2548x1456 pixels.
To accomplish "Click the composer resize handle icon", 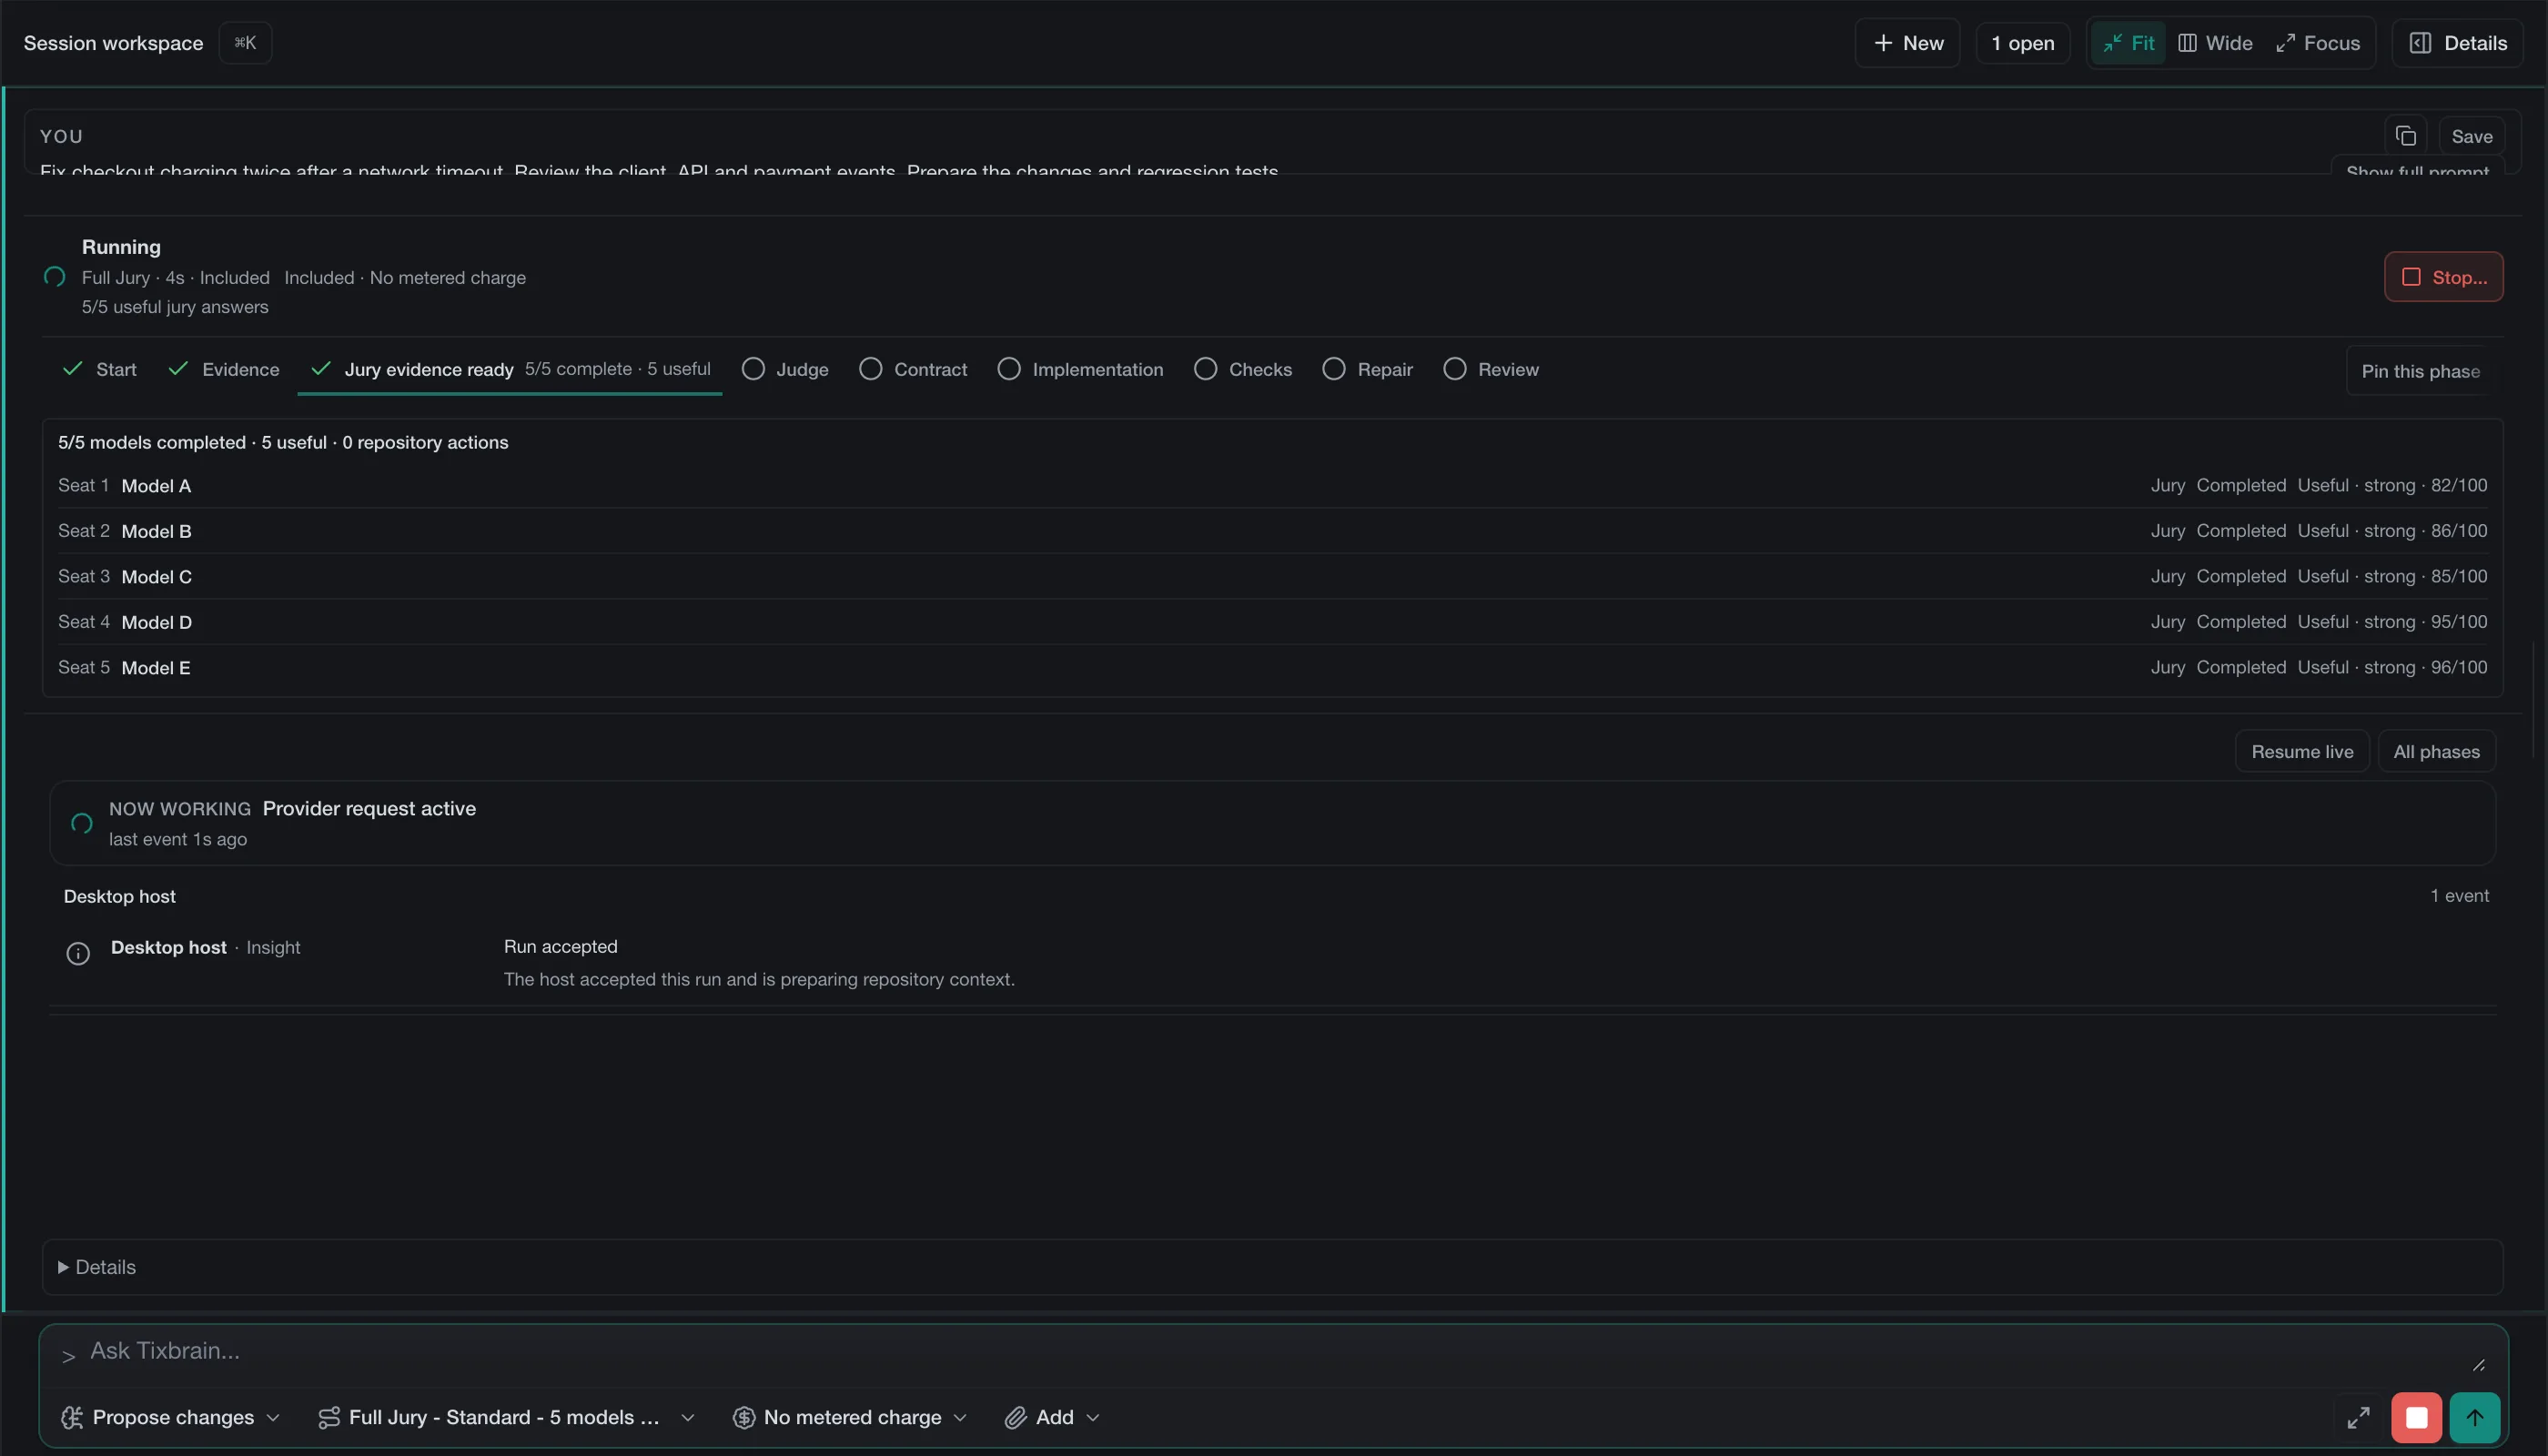I will click(2478, 1365).
